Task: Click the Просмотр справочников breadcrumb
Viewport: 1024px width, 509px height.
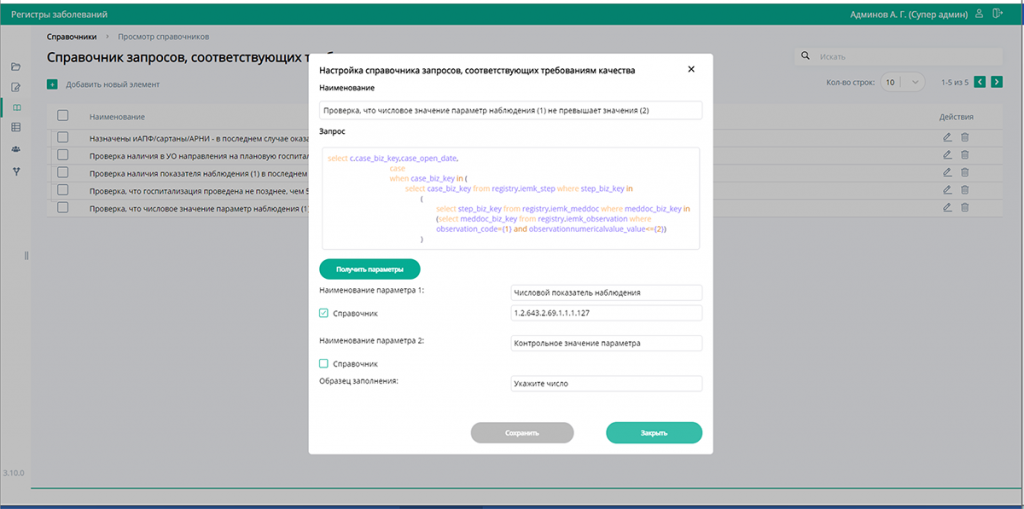Action: click(163, 36)
